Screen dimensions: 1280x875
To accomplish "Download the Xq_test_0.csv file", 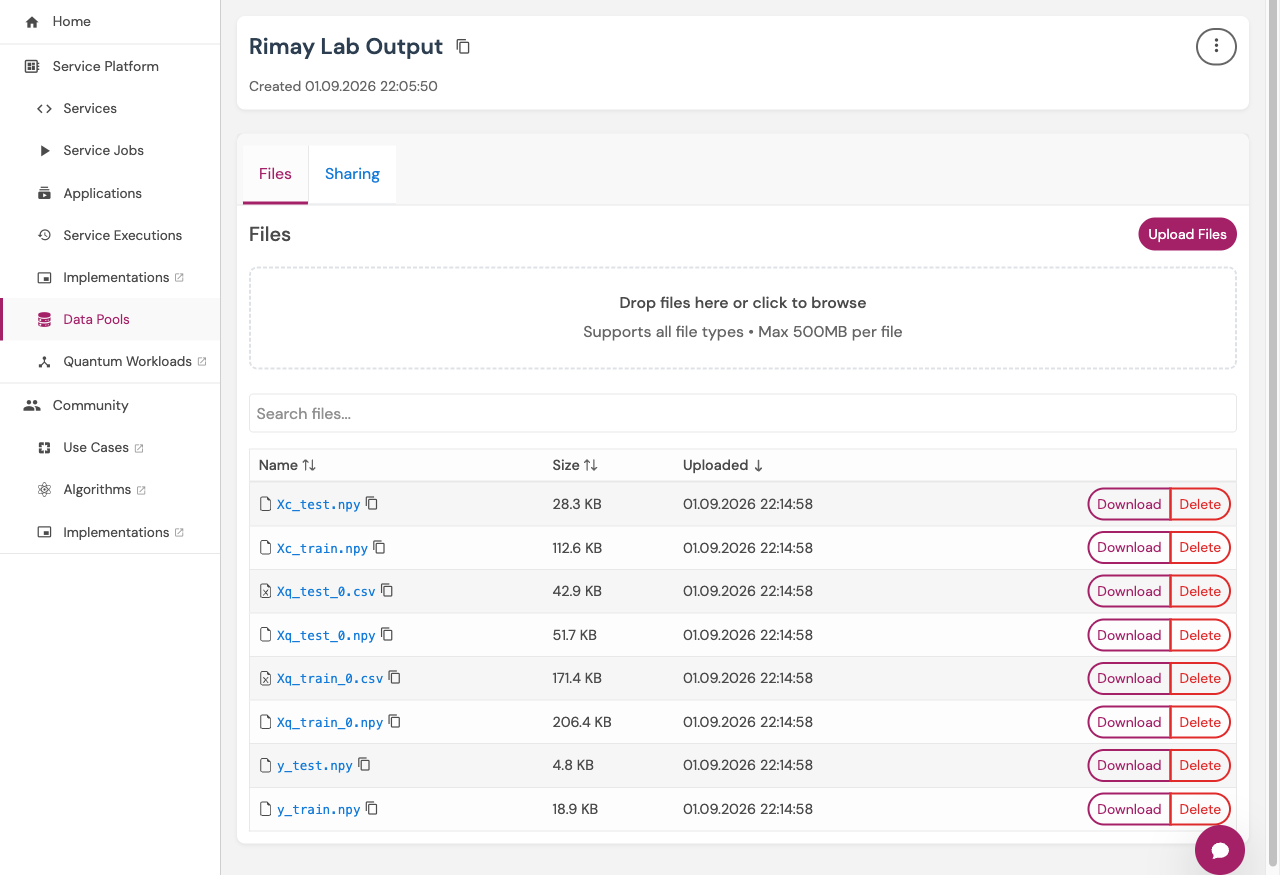I will click(x=1129, y=591).
